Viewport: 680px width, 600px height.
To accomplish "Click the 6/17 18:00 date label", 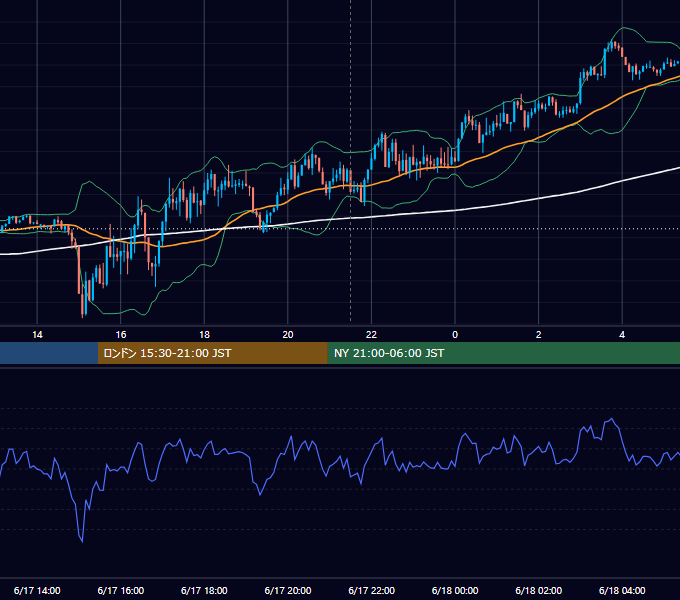I will pos(204,590).
